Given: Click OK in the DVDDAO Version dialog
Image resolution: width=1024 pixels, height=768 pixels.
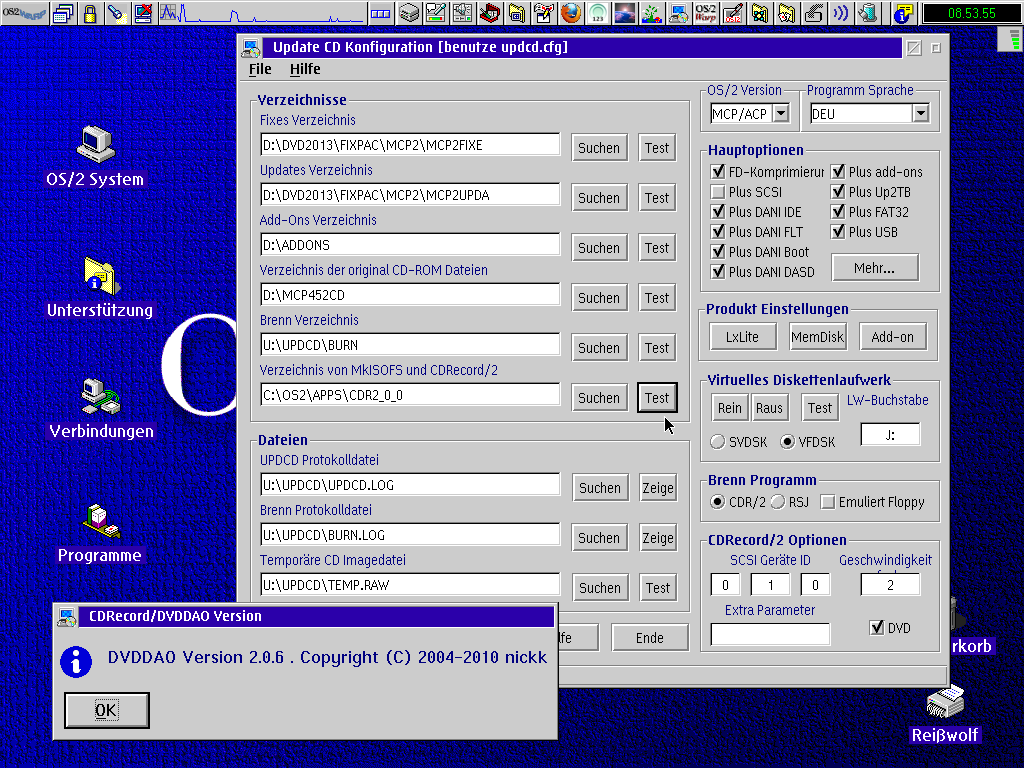Looking at the screenshot, I should tap(107, 711).
